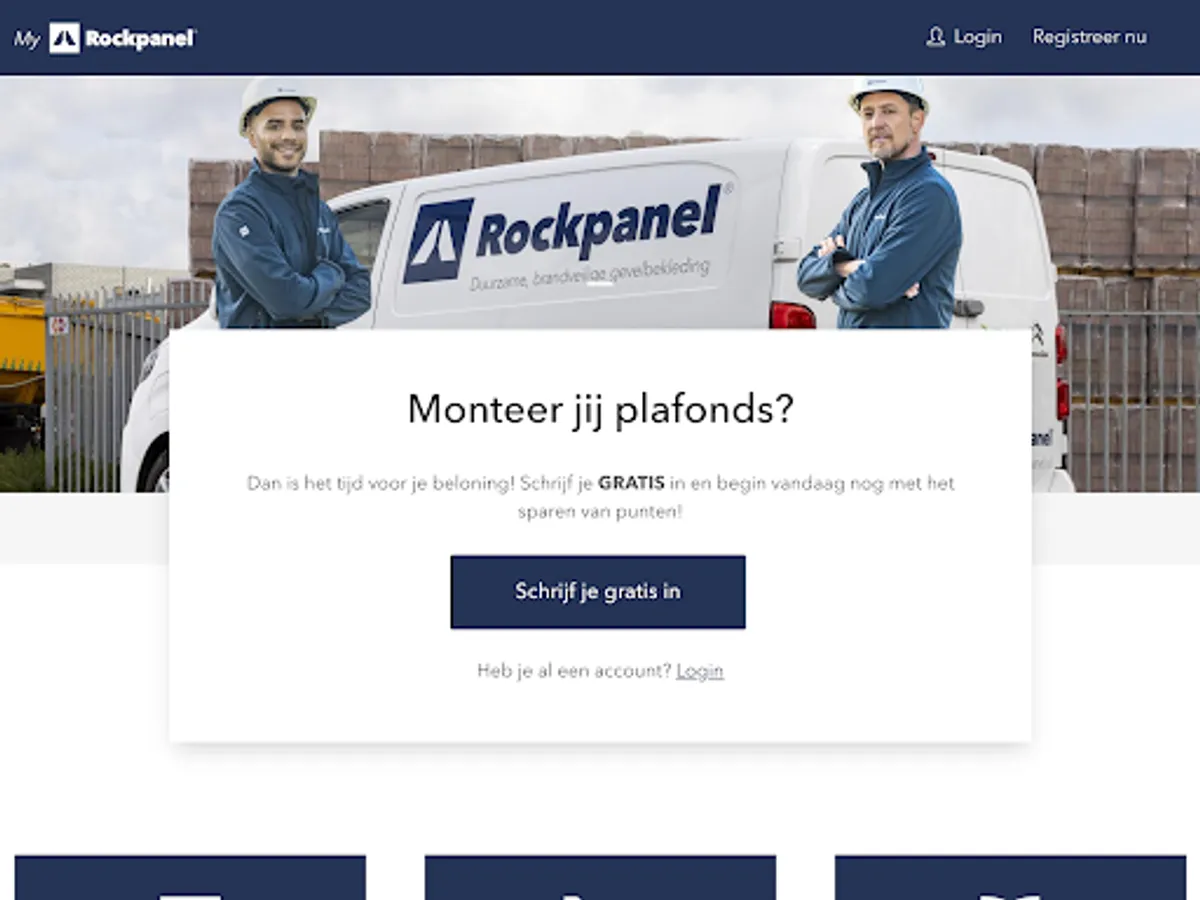Viewport: 1200px width, 900px height.
Task: Open the right dark blue card tile
Action: (1010, 877)
